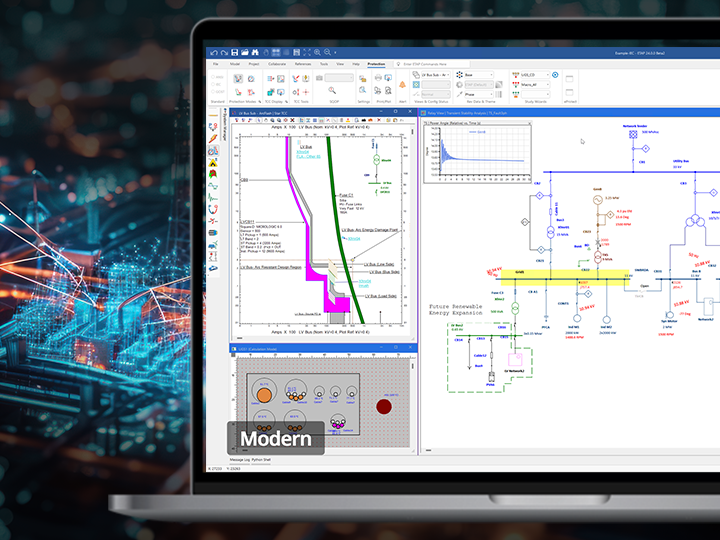Open the File menu

pos(215,63)
